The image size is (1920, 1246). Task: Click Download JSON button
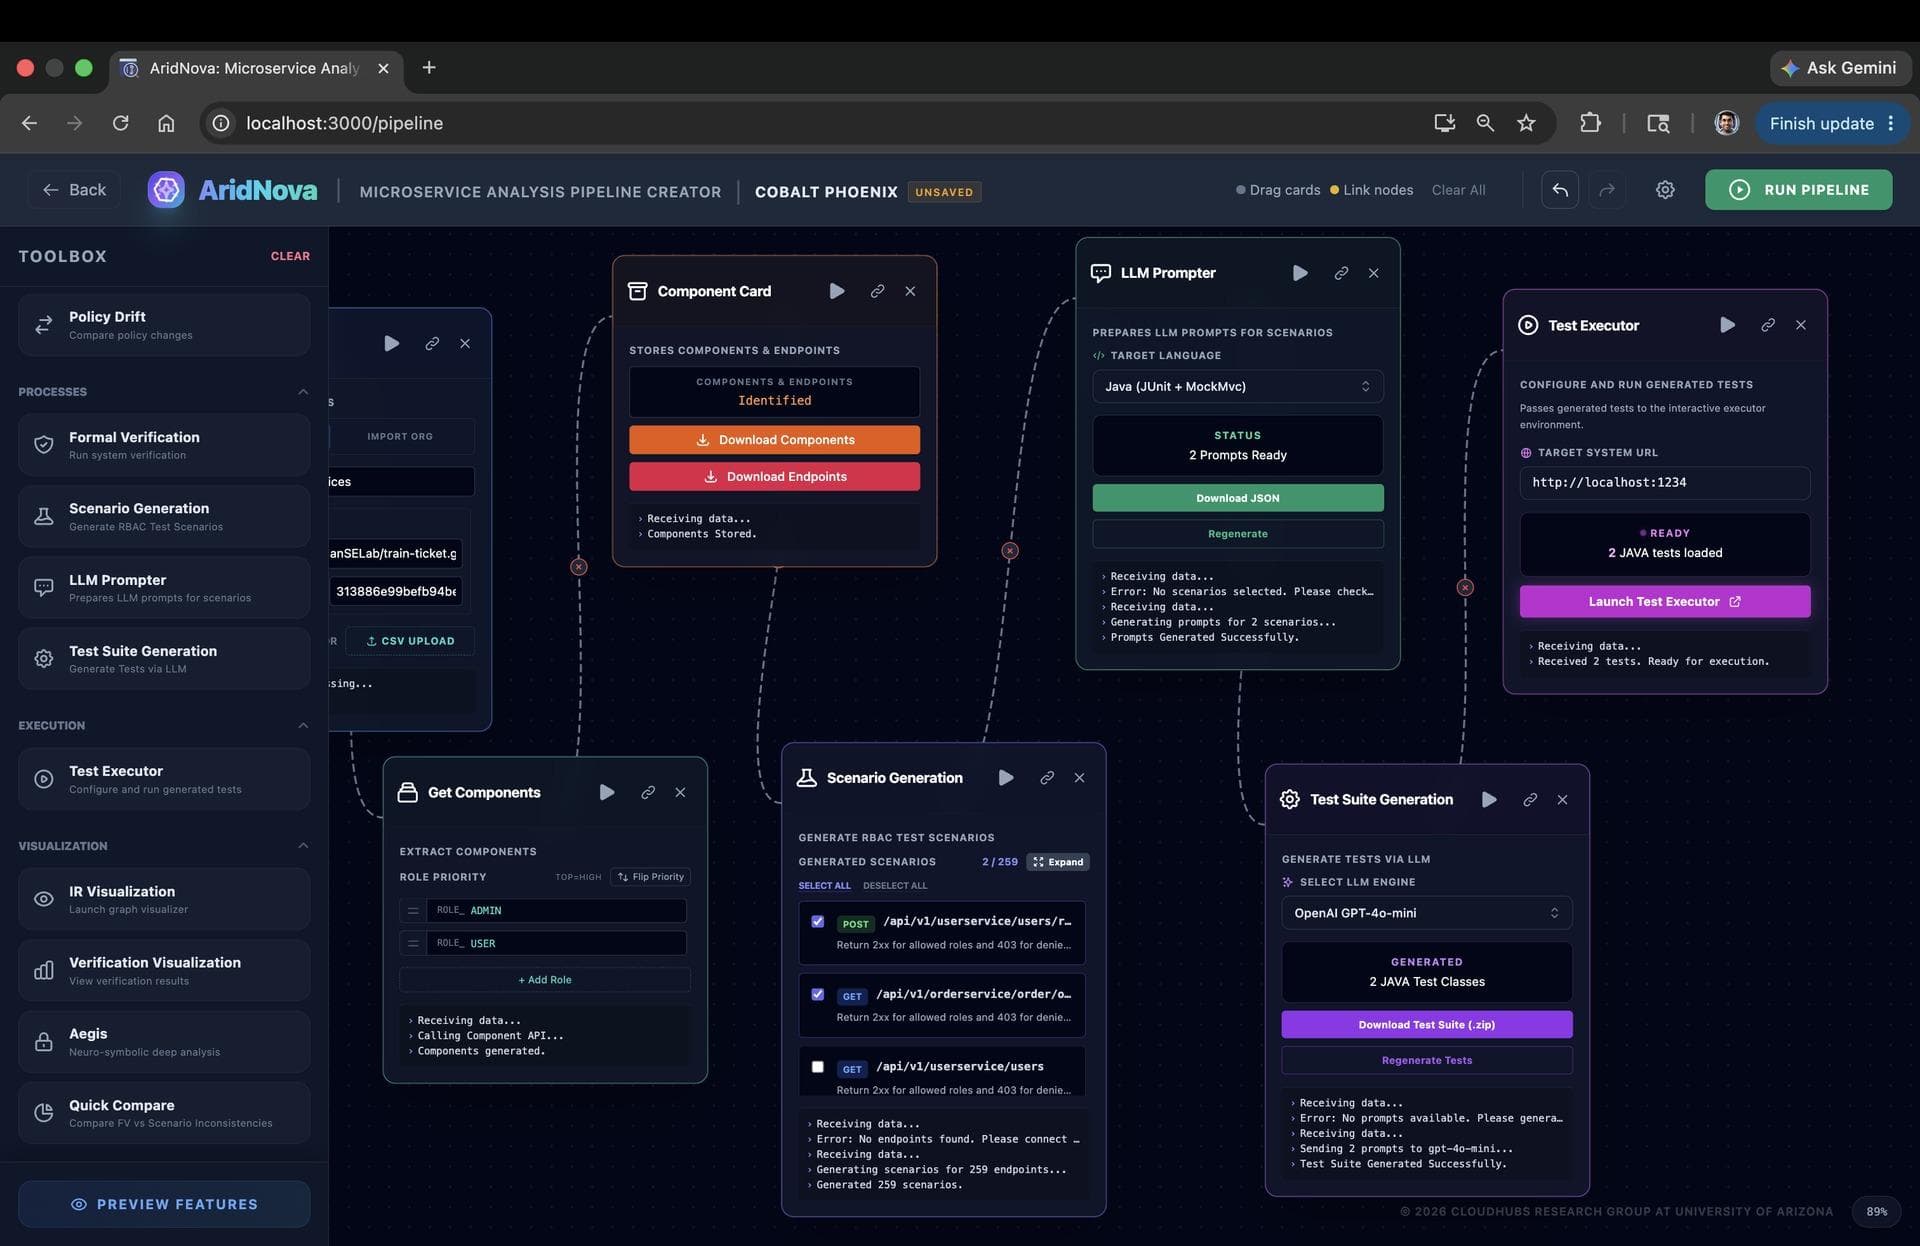point(1238,498)
